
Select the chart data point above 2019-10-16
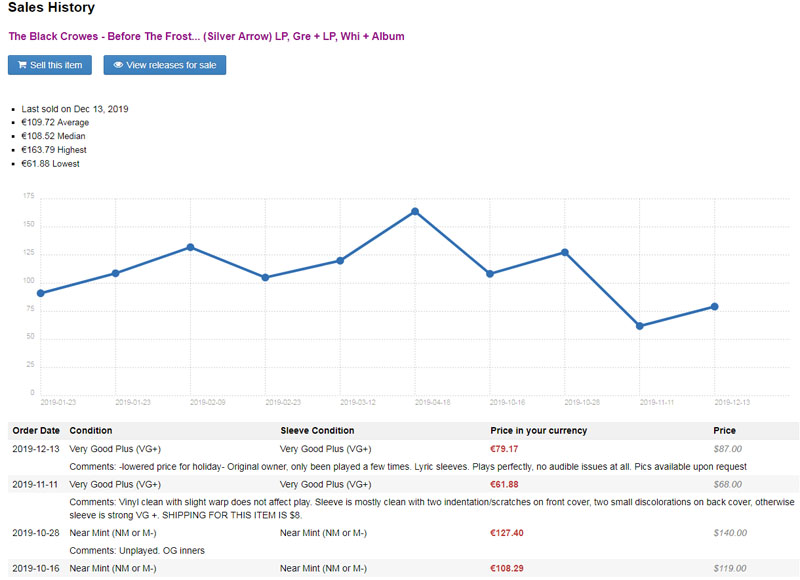point(490,274)
